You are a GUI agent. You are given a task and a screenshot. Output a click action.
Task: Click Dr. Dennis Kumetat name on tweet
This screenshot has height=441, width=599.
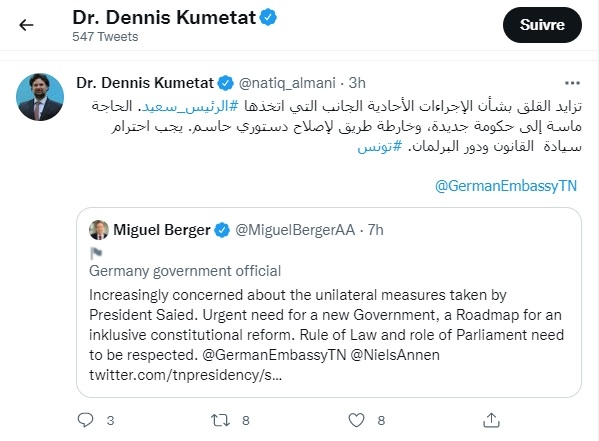pyautogui.click(x=145, y=83)
